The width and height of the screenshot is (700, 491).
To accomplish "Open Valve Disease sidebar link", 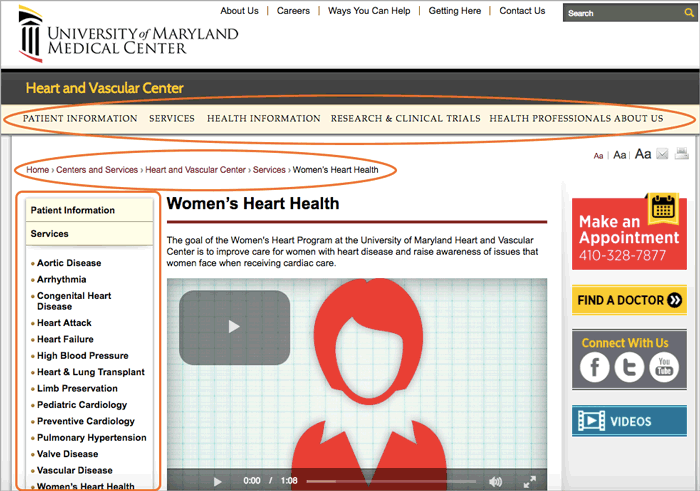I will point(67,454).
